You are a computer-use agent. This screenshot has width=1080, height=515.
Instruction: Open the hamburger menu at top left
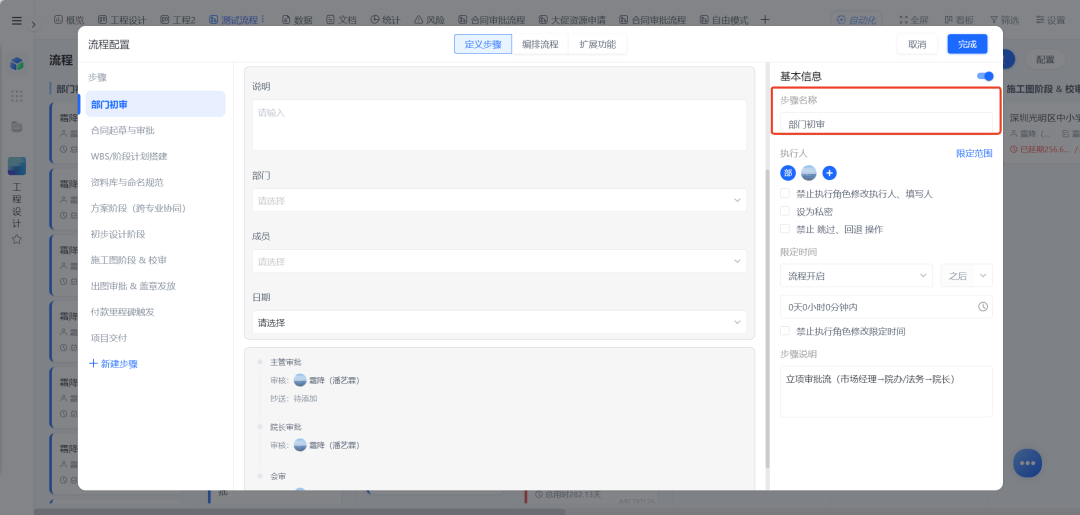coord(17,20)
